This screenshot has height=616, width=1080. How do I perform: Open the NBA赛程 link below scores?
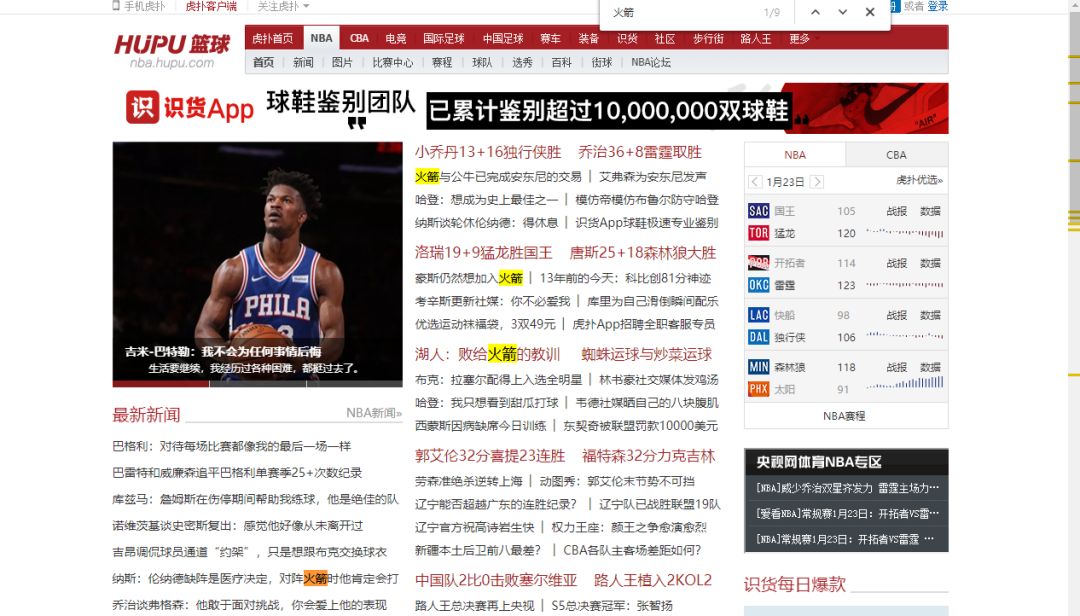click(x=844, y=415)
